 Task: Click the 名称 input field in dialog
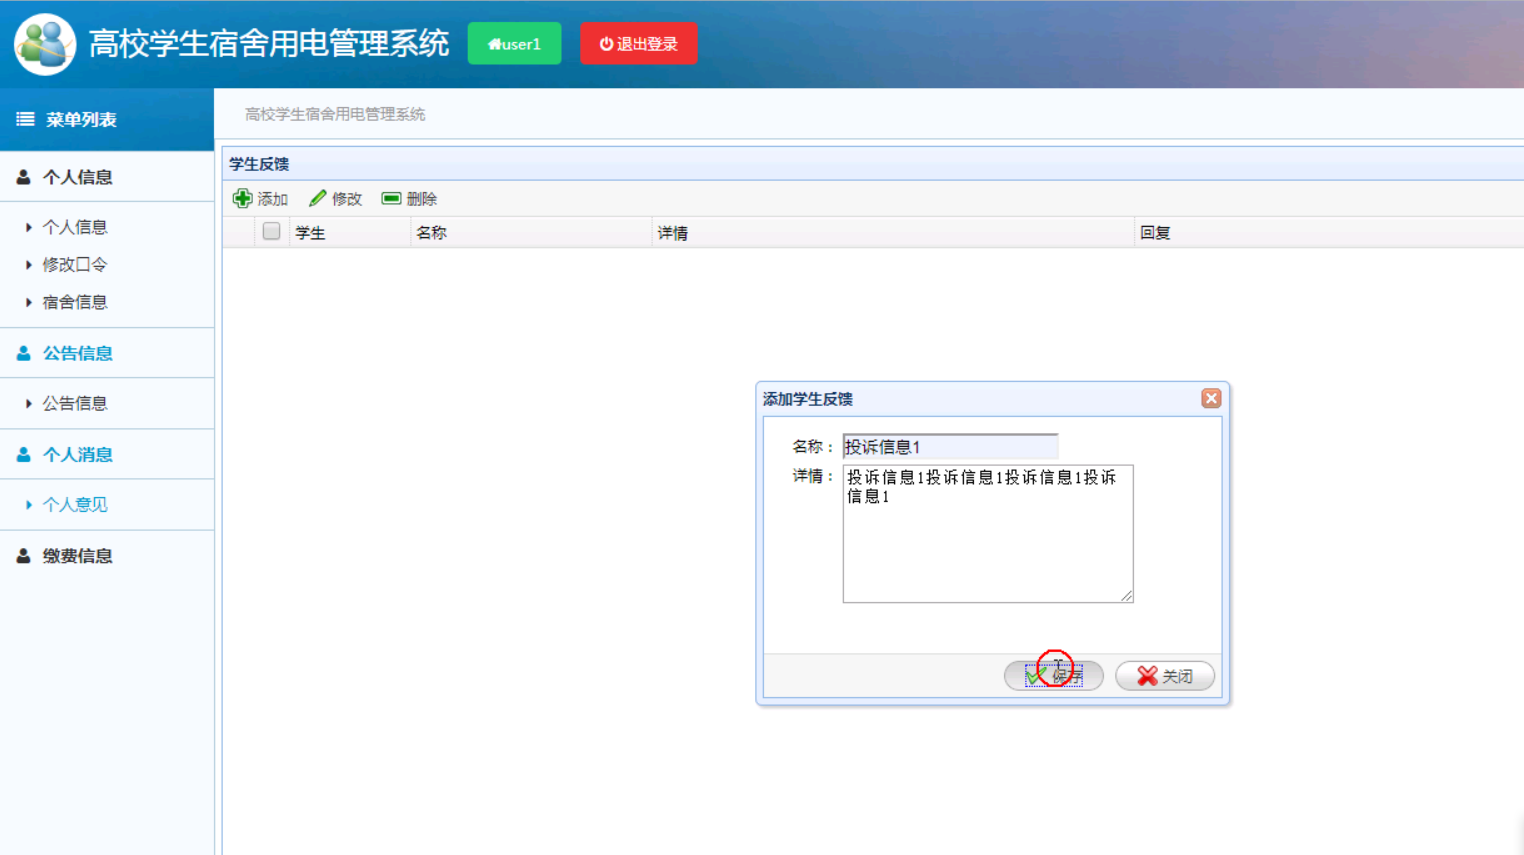pos(950,446)
